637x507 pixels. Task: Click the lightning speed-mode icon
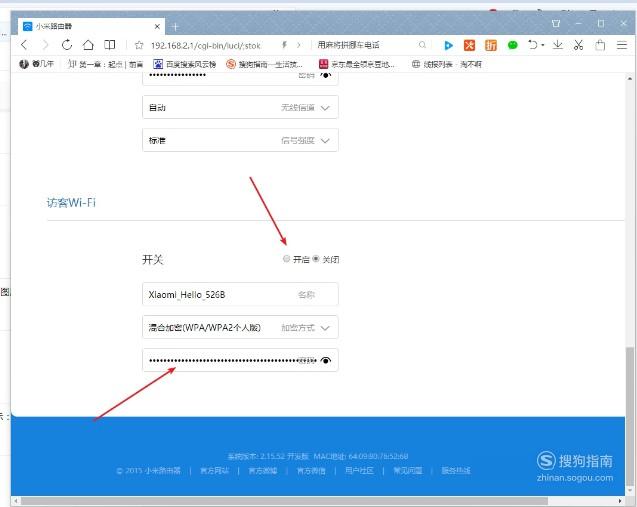pyautogui.click(x=284, y=45)
